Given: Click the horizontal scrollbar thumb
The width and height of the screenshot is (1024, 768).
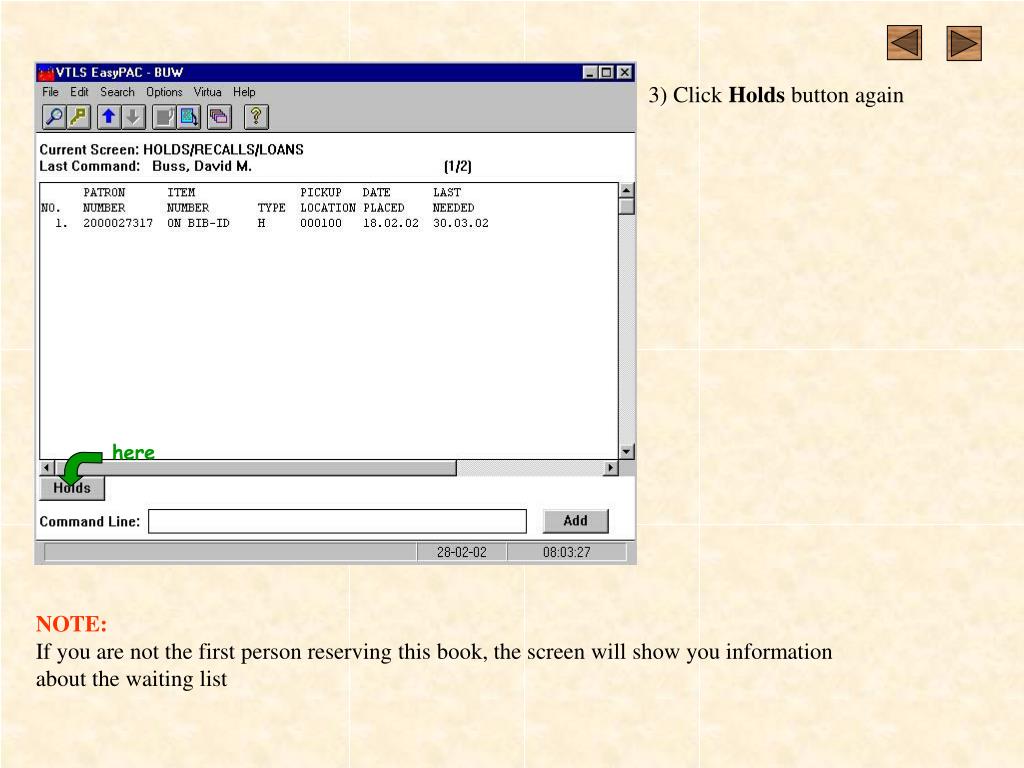Looking at the screenshot, I should click(x=255, y=468).
